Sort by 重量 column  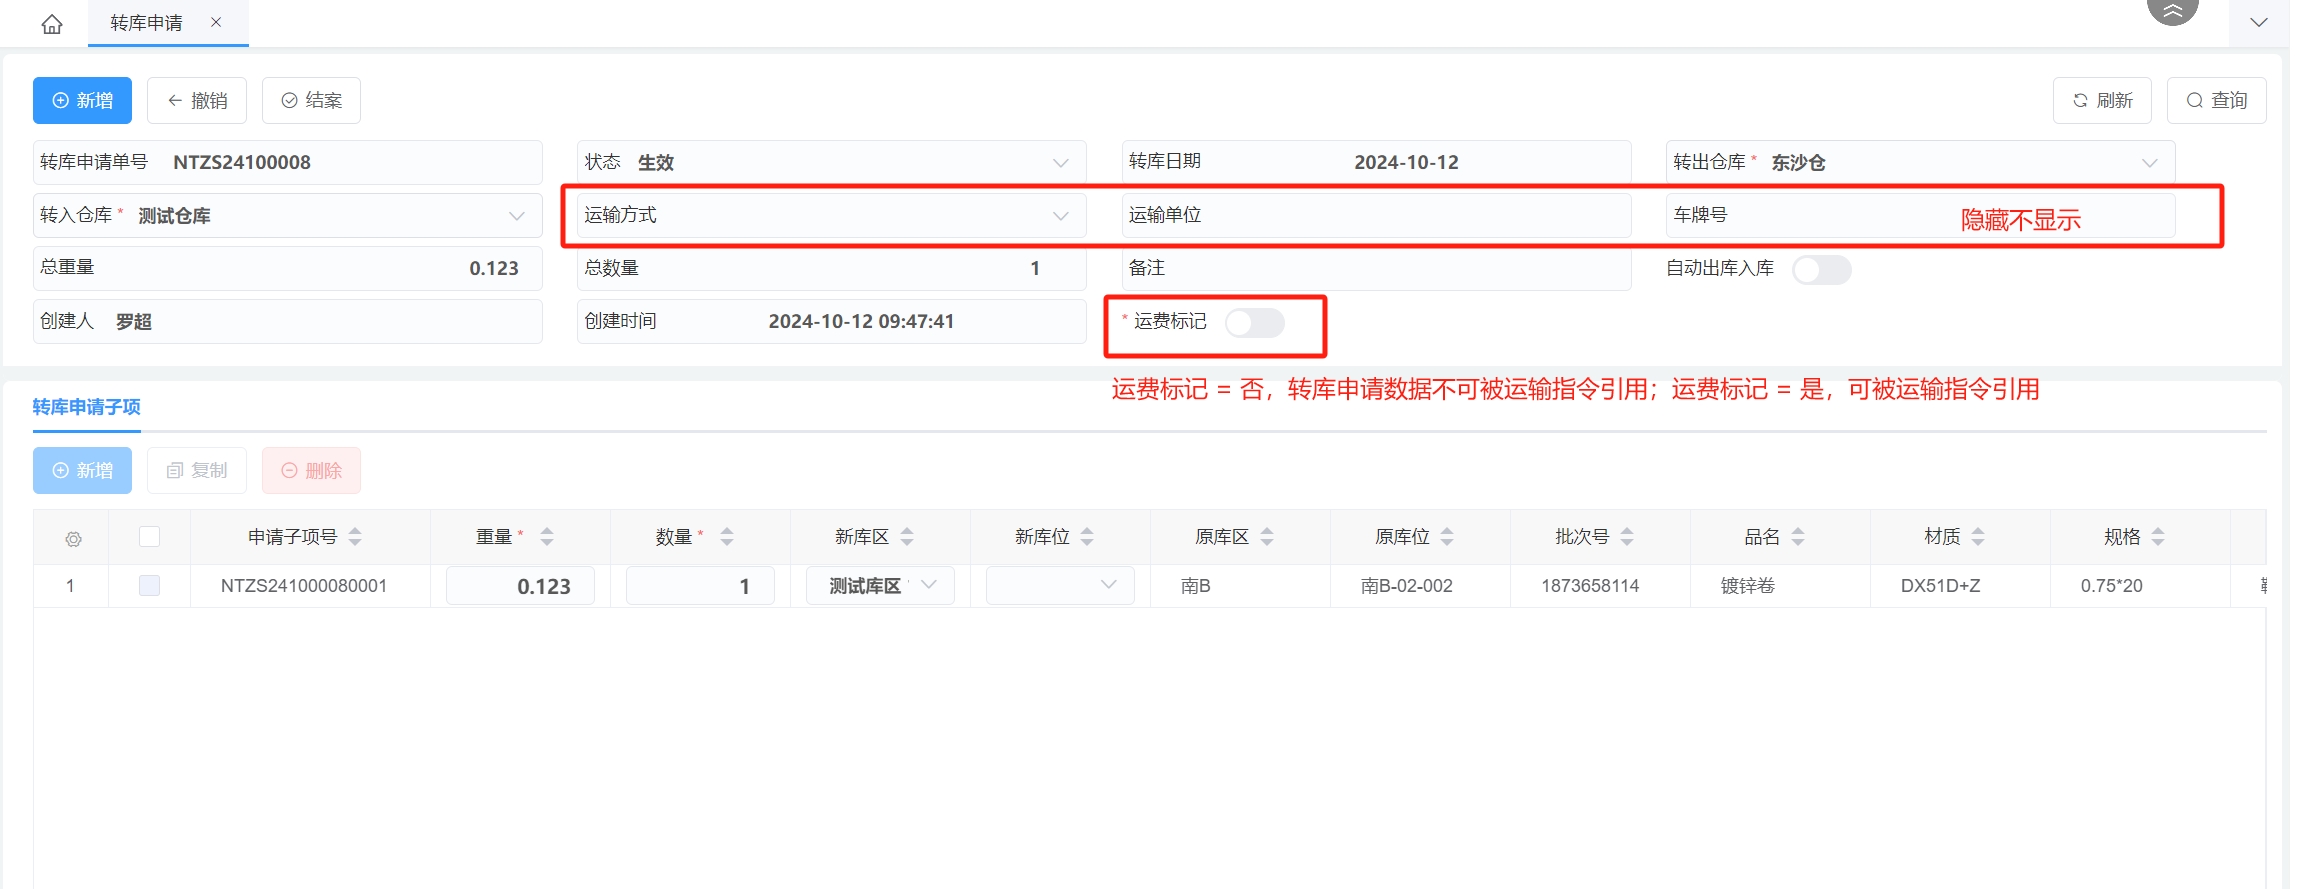pyautogui.click(x=547, y=537)
